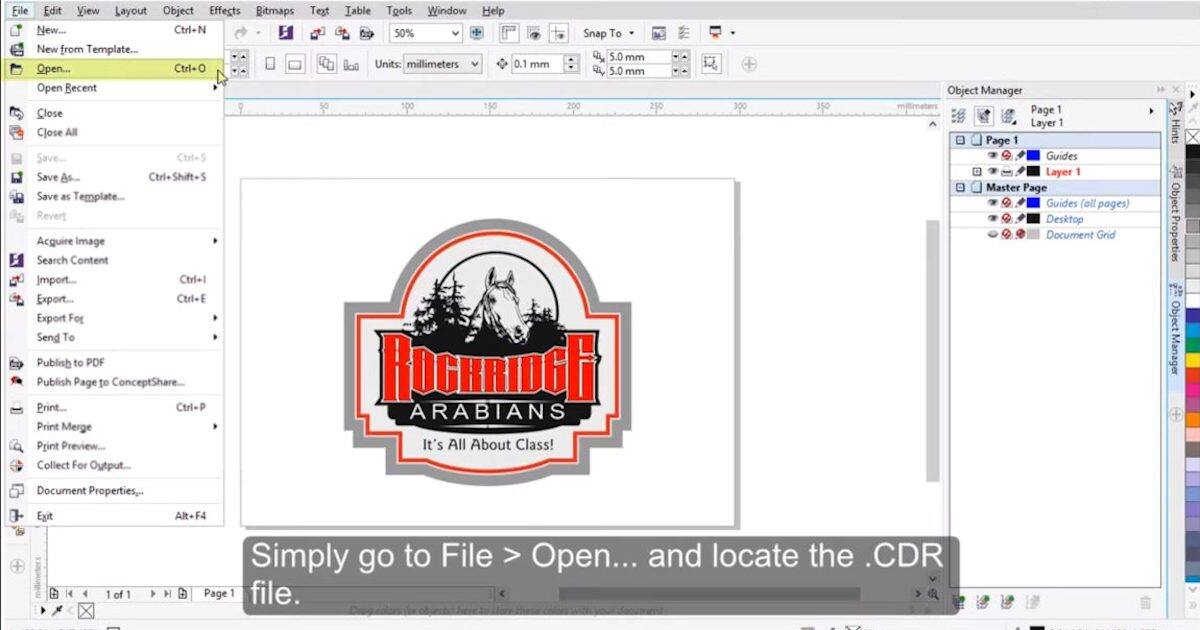Click the nudge distance 0.1 mm field
1200x630 pixels.
pyautogui.click(x=536, y=64)
